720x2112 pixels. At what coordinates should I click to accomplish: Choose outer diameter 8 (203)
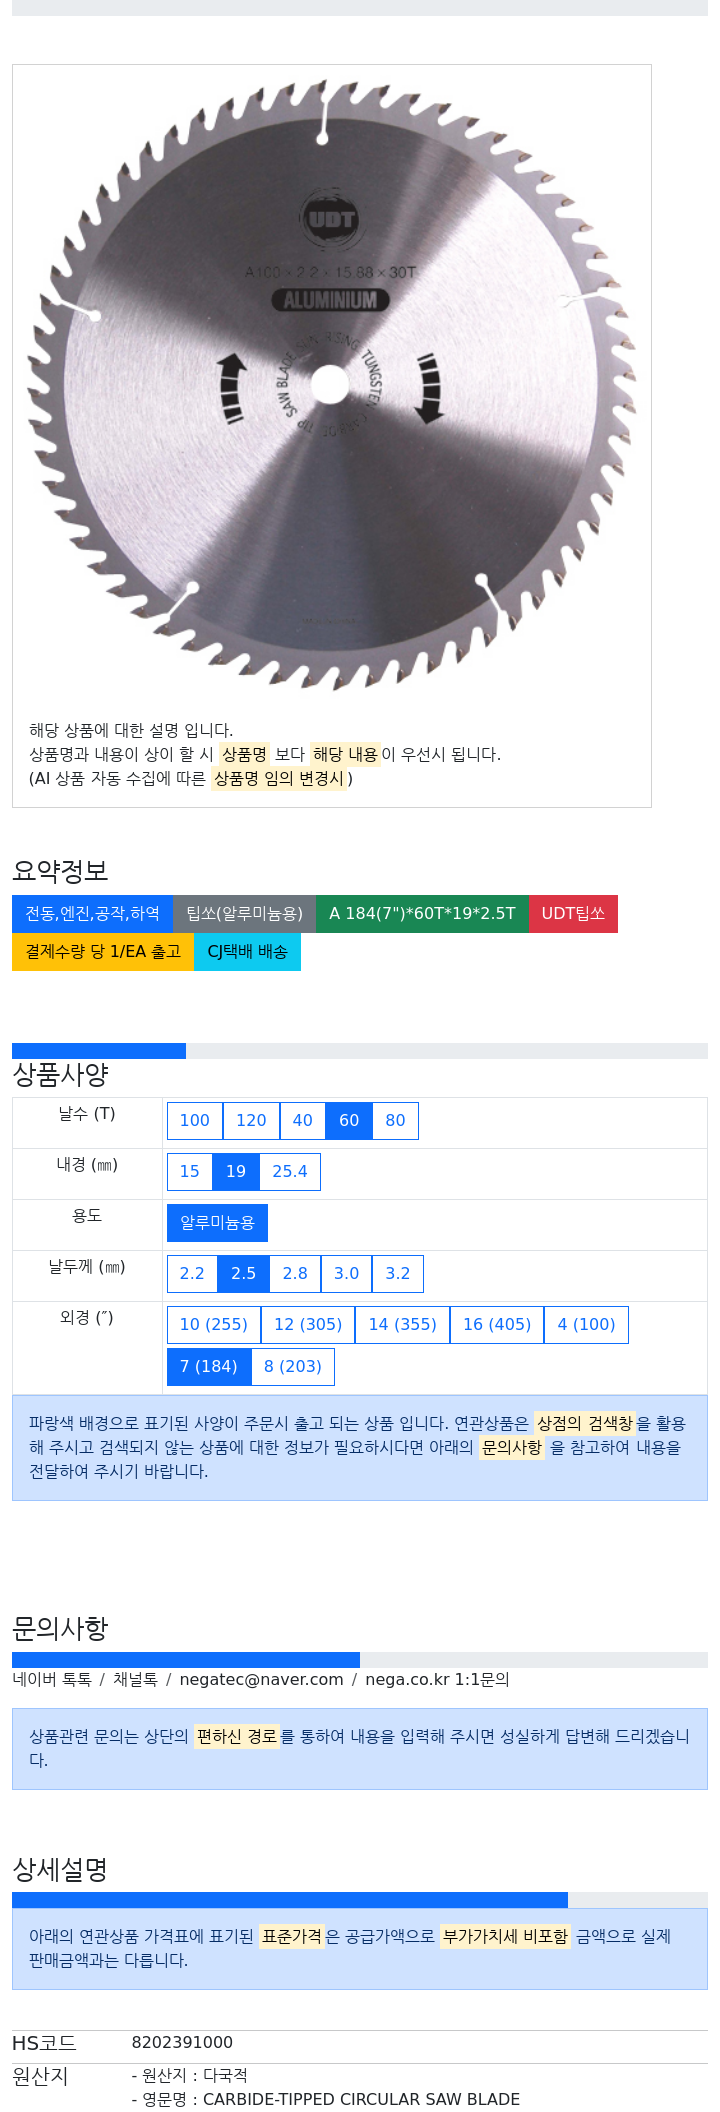click(293, 1366)
